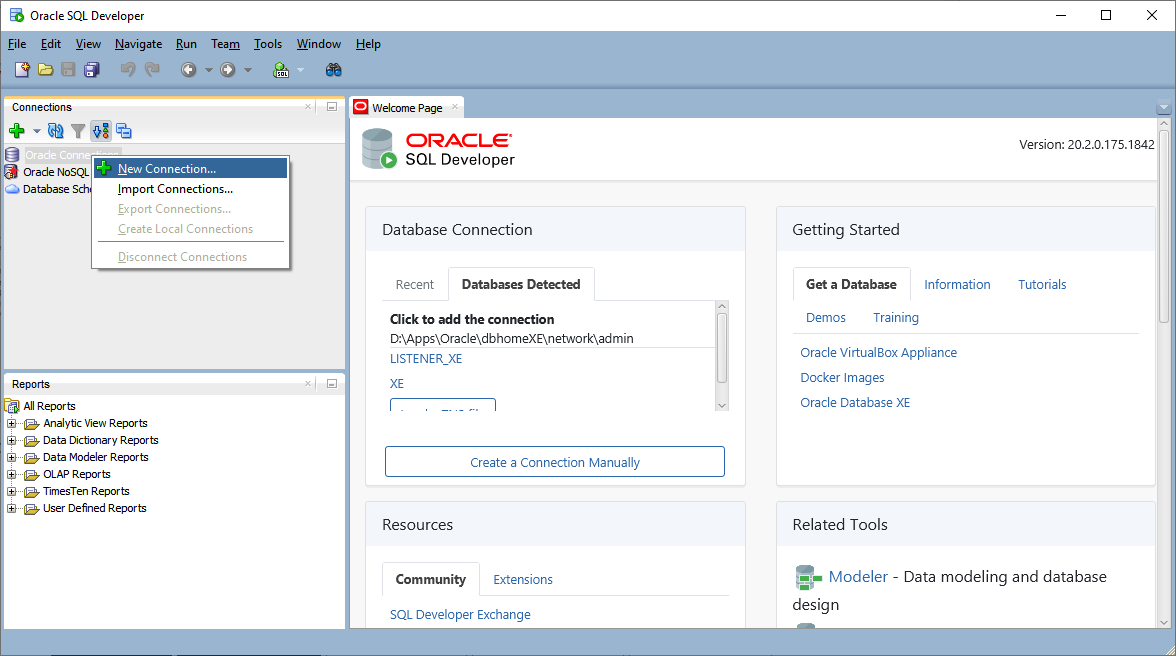Screen dimensions: 1176x656
Task: Click Create a Connection Manually
Action: pyautogui.click(x=554, y=461)
